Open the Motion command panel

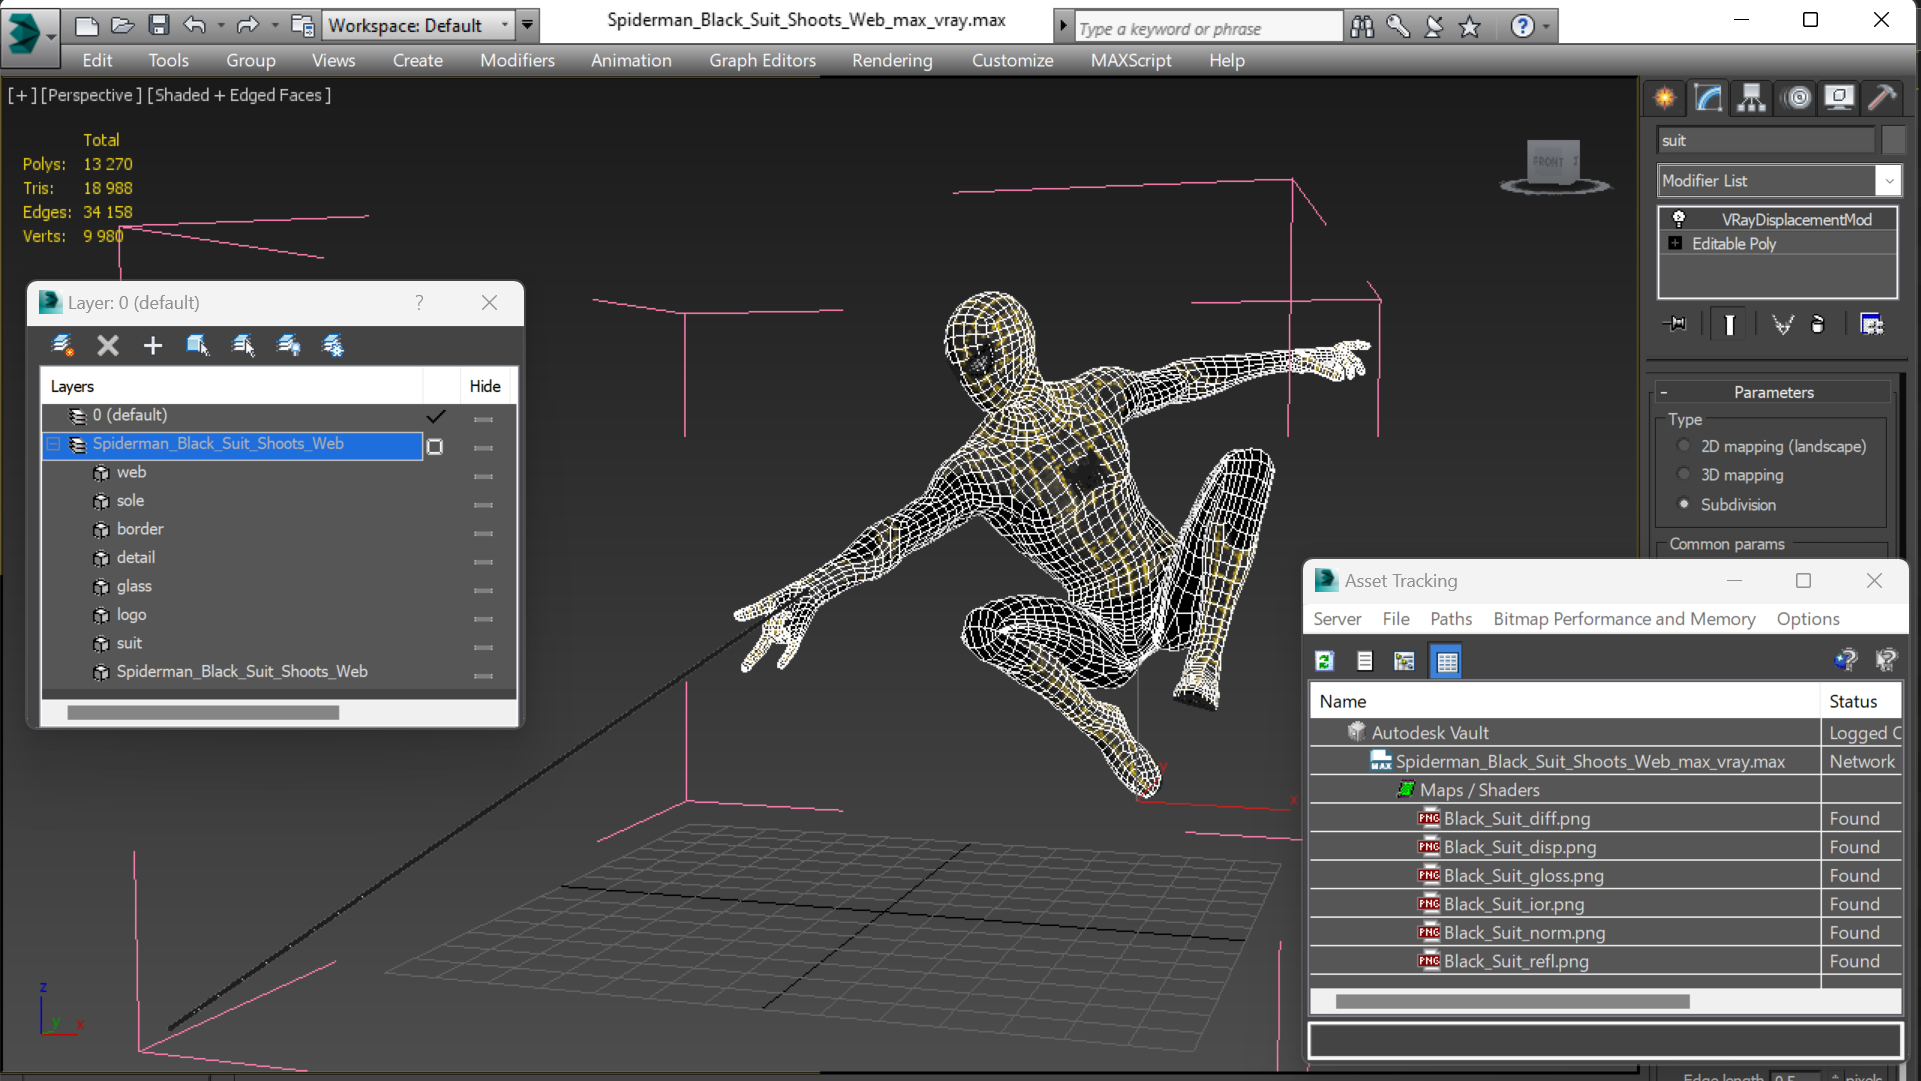pos(1798,98)
